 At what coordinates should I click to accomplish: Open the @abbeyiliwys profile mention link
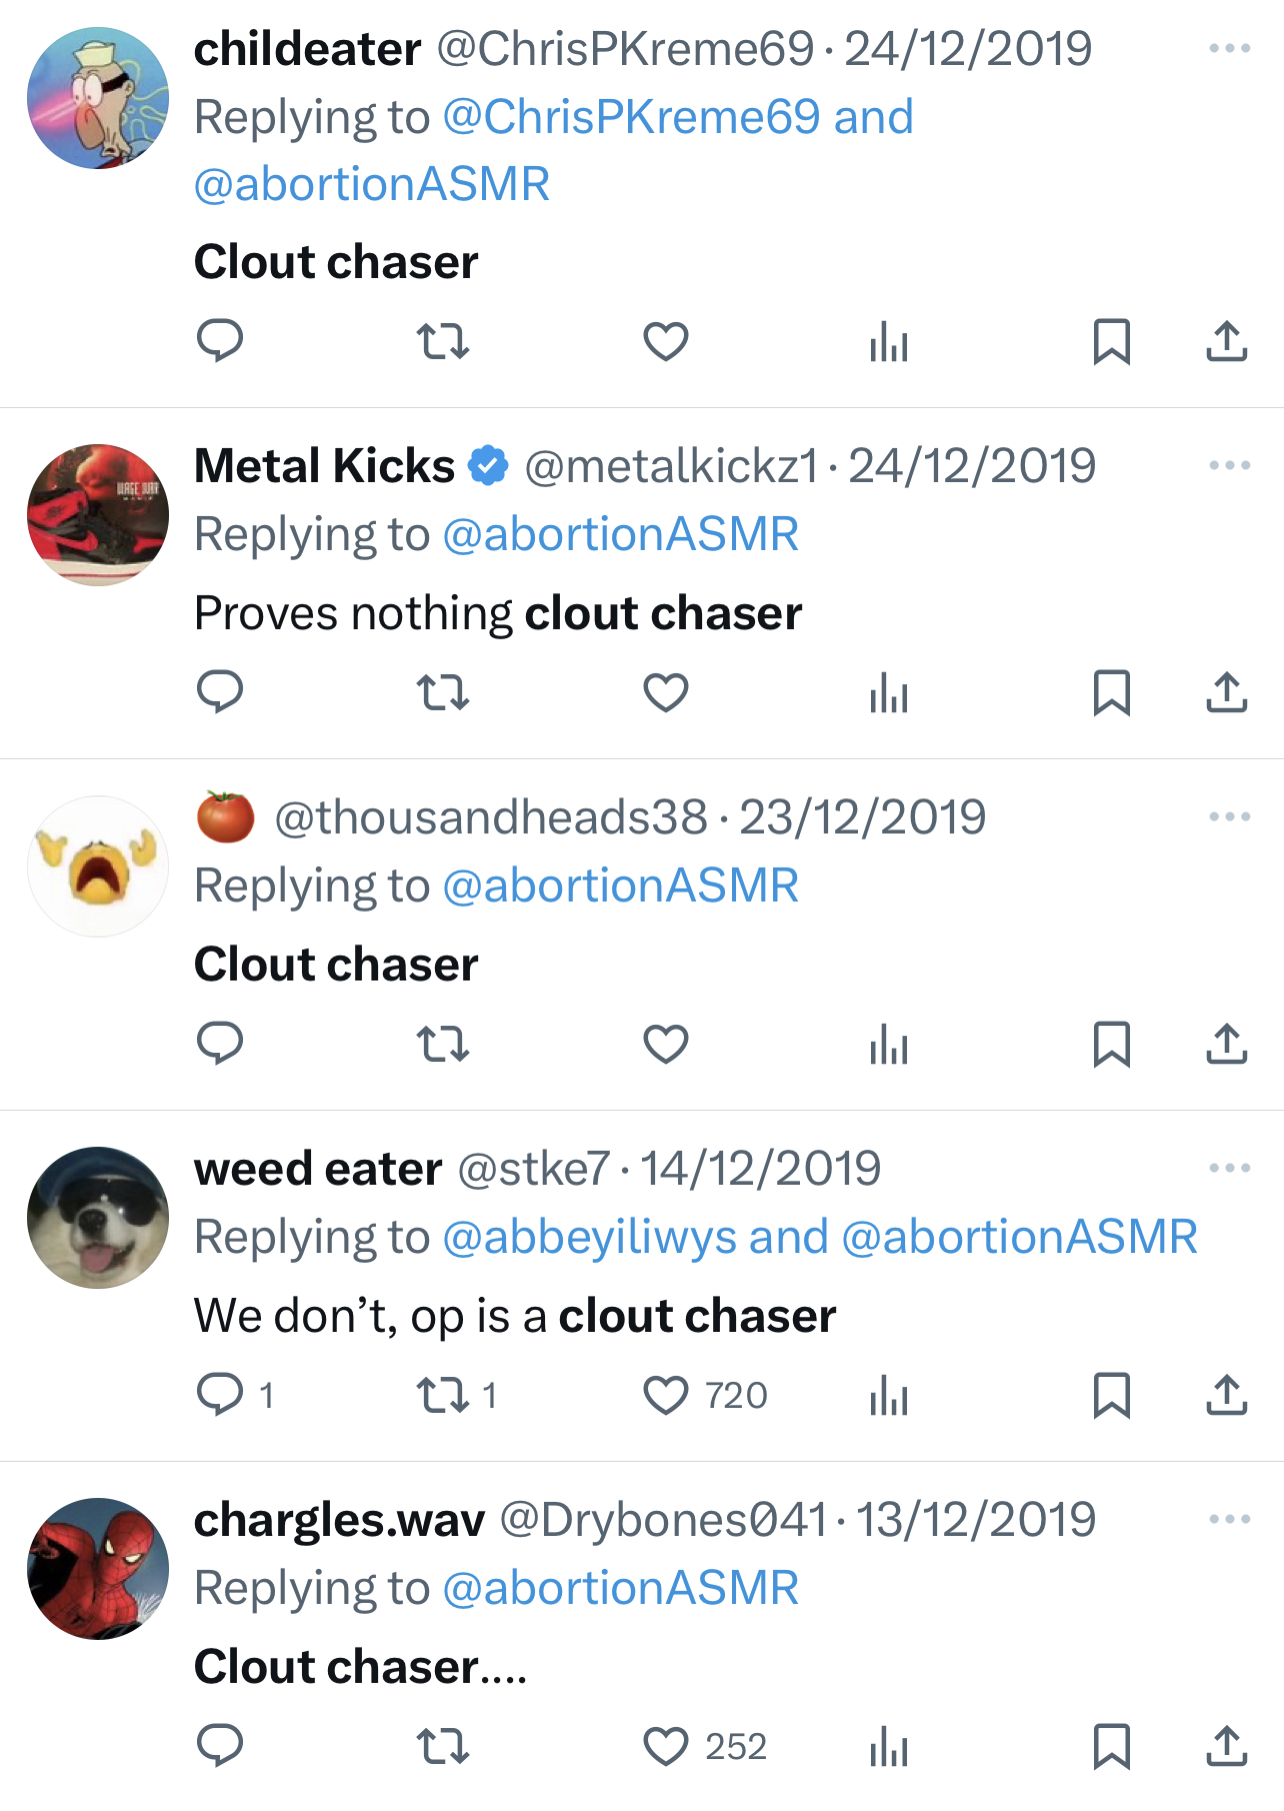pyautogui.click(x=589, y=1237)
